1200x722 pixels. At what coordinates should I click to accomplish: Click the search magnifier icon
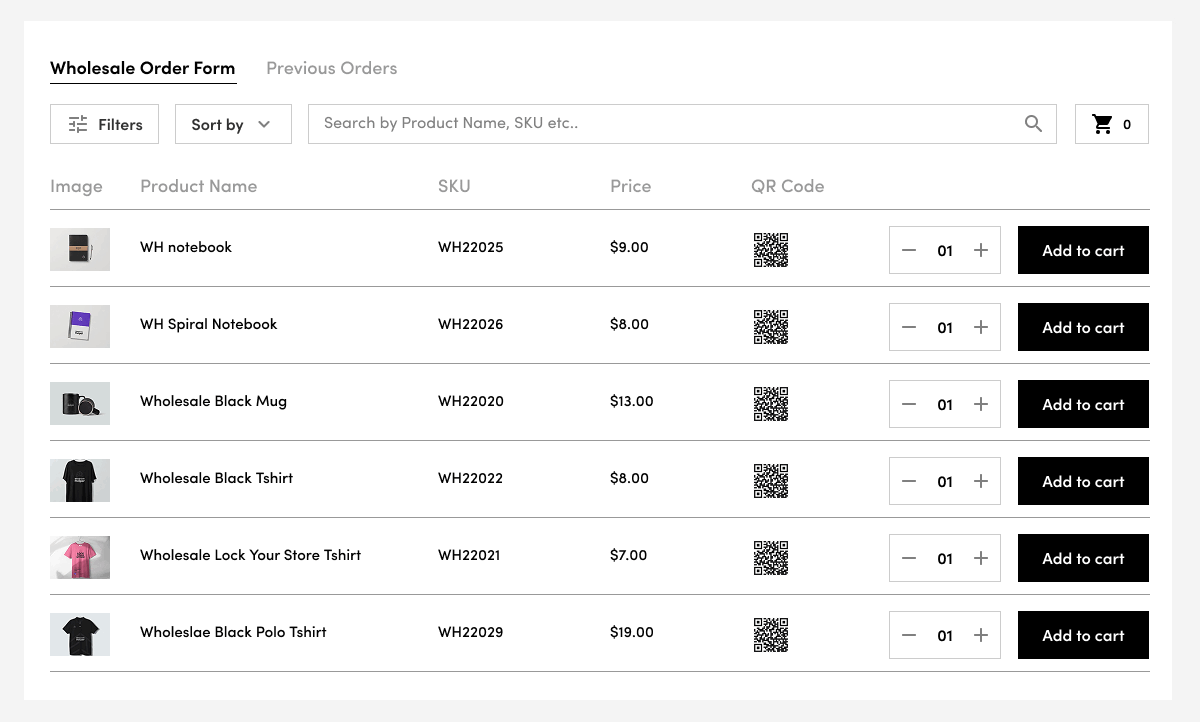(x=1033, y=124)
